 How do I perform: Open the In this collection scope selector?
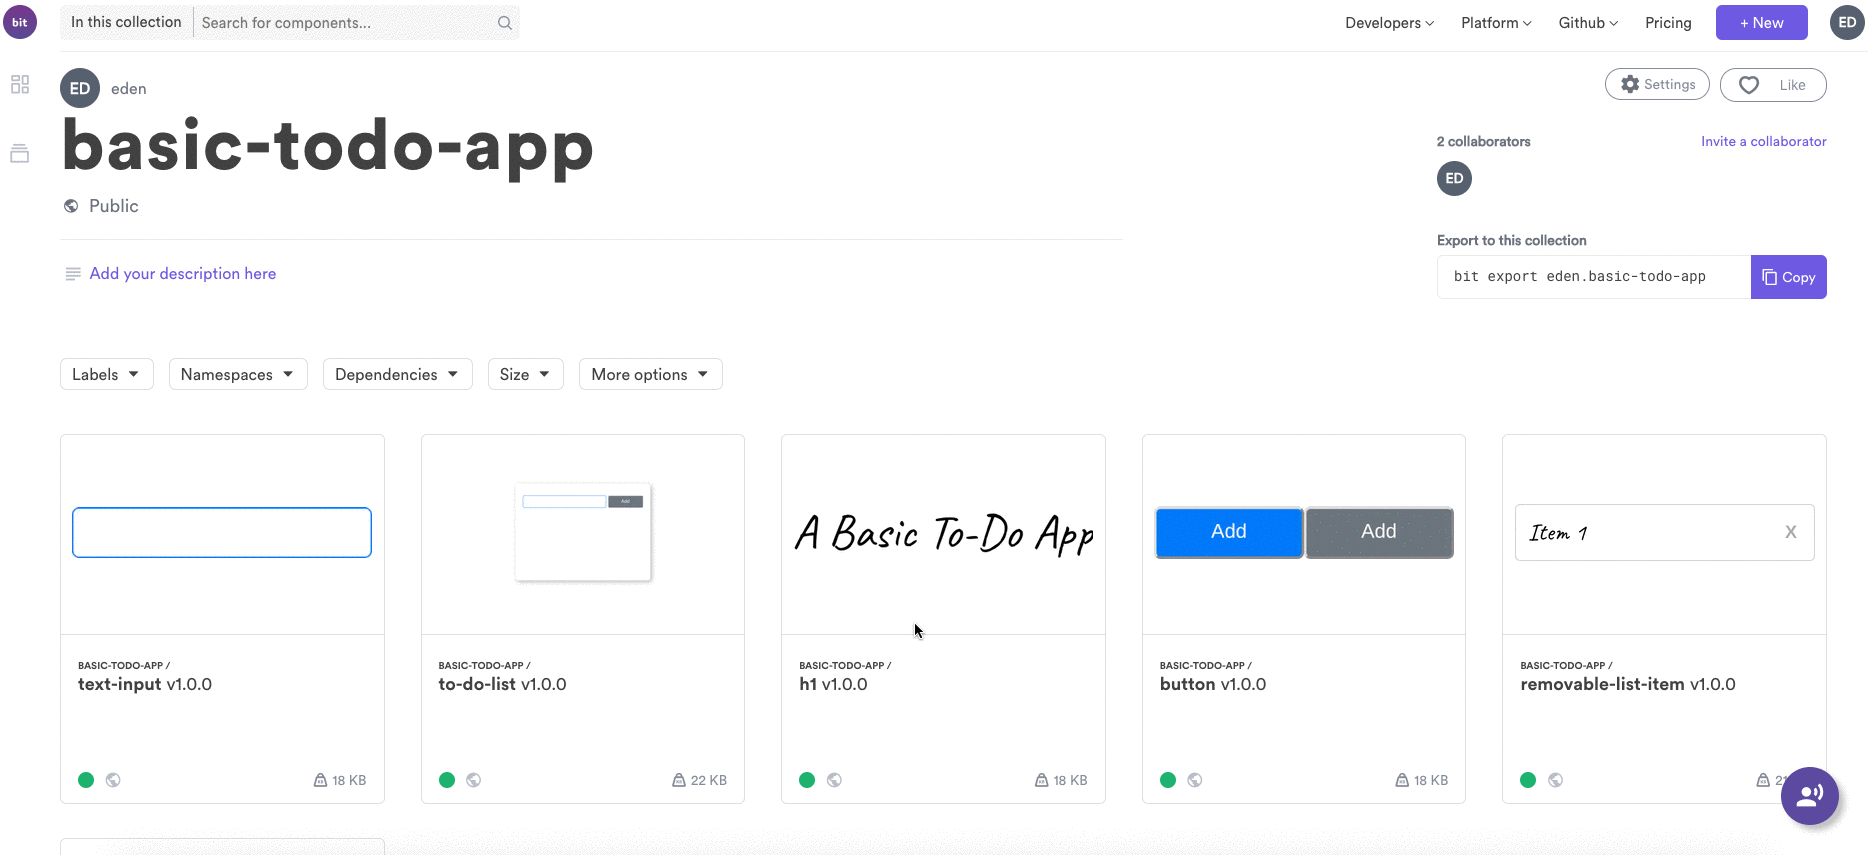coord(126,22)
